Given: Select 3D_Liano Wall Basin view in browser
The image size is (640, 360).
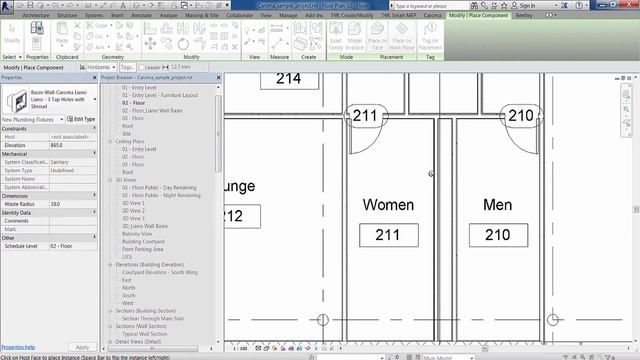Looking at the screenshot, I should pyautogui.click(x=145, y=226).
